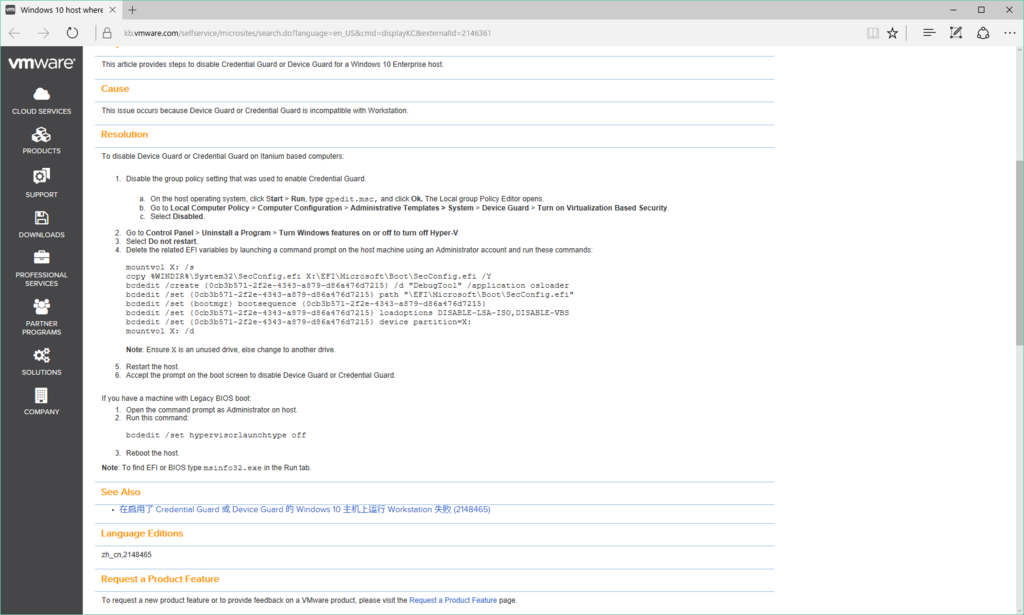Add page to favorites star icon
Image resolution: width=1024 pixels, height=615 pixels.
point(892,33)
